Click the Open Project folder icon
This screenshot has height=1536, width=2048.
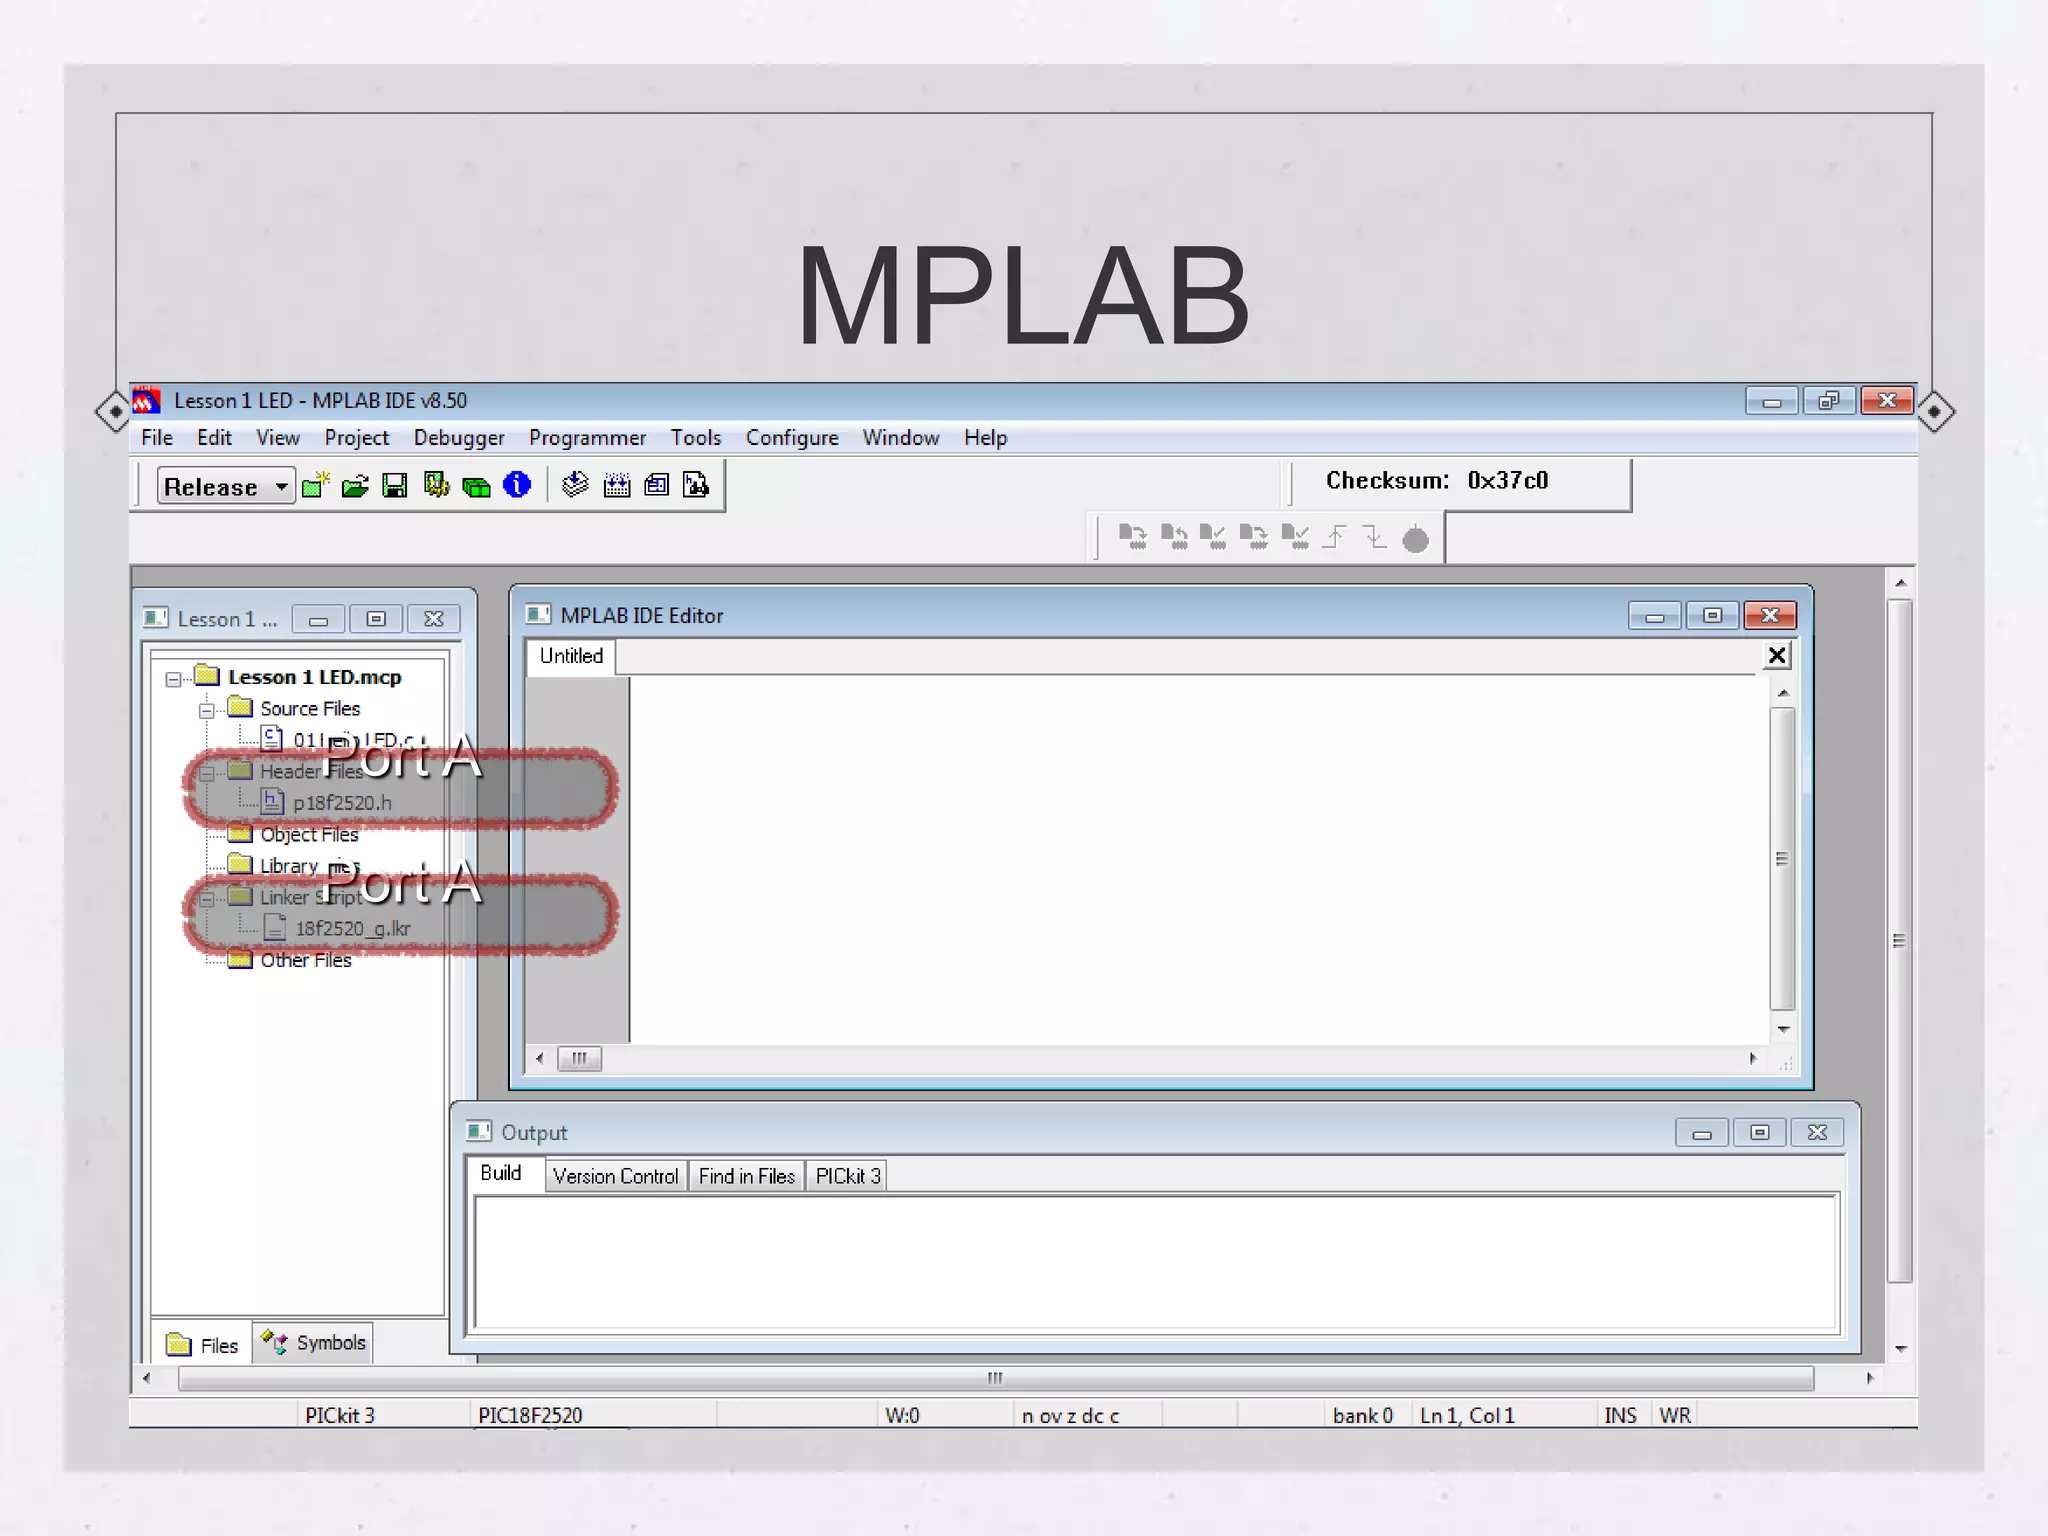tap(355, 486)
